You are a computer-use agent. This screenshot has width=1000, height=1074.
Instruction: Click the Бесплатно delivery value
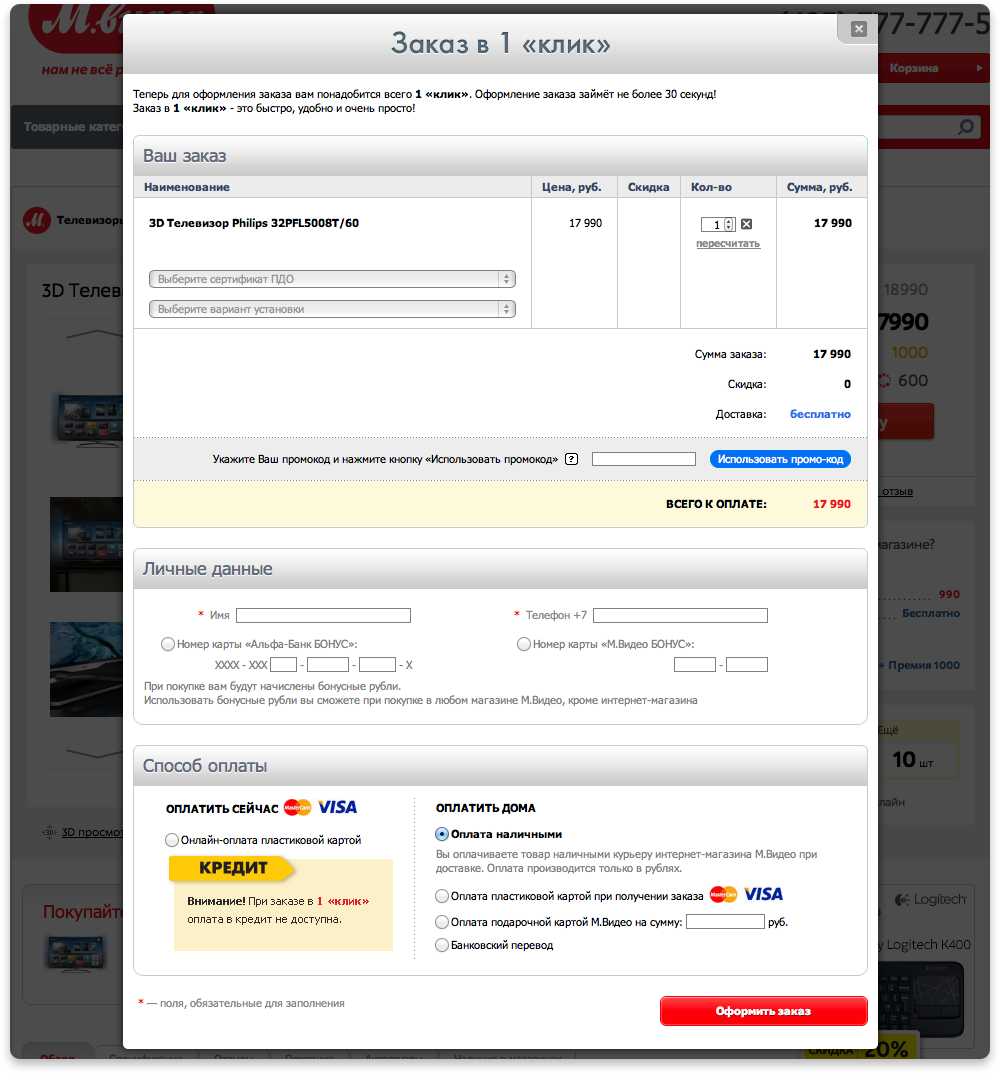(820, 414)
